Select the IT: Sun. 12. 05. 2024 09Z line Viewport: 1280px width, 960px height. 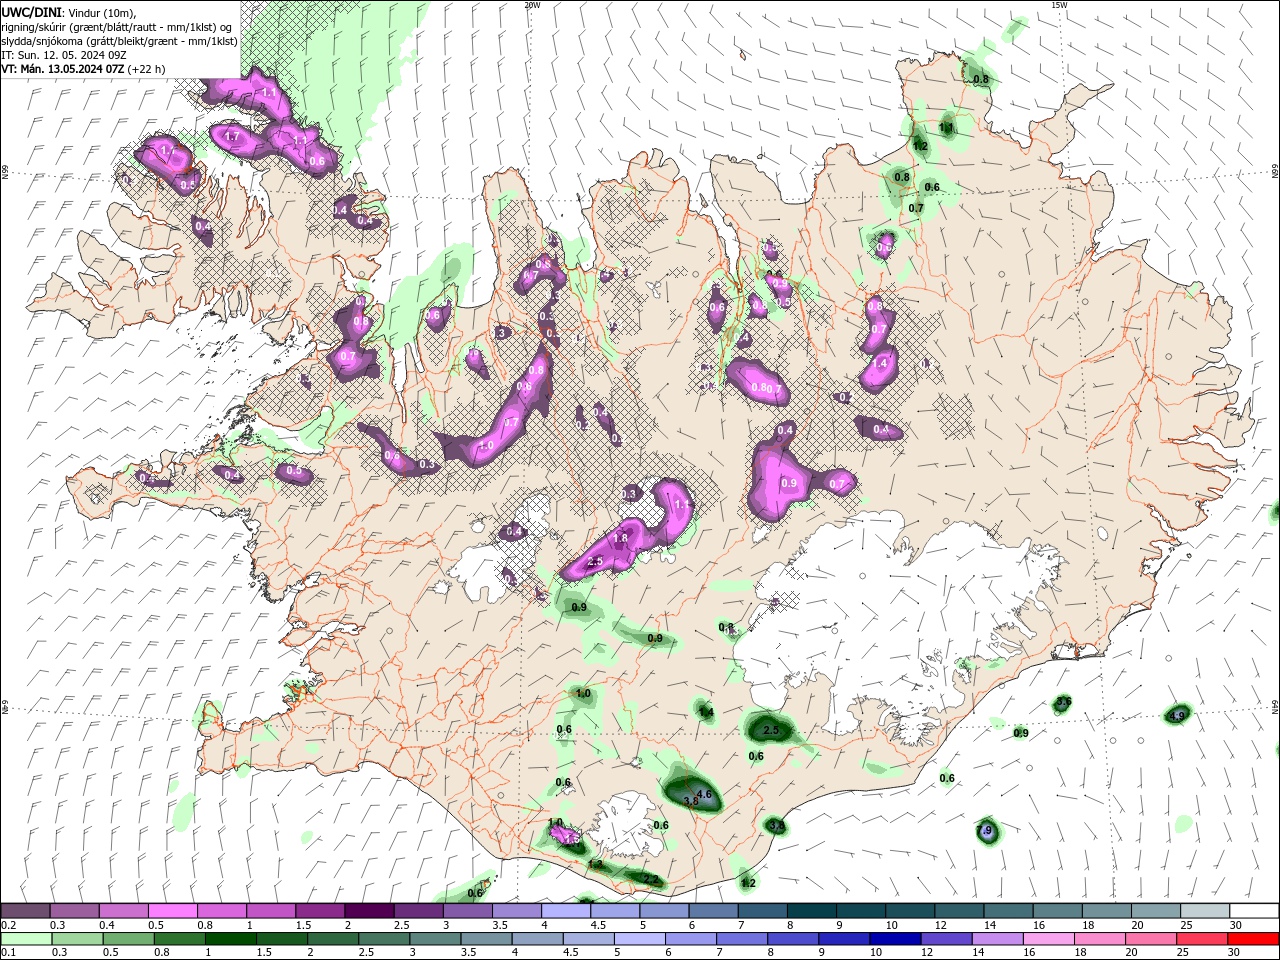(x=64, y=55)
